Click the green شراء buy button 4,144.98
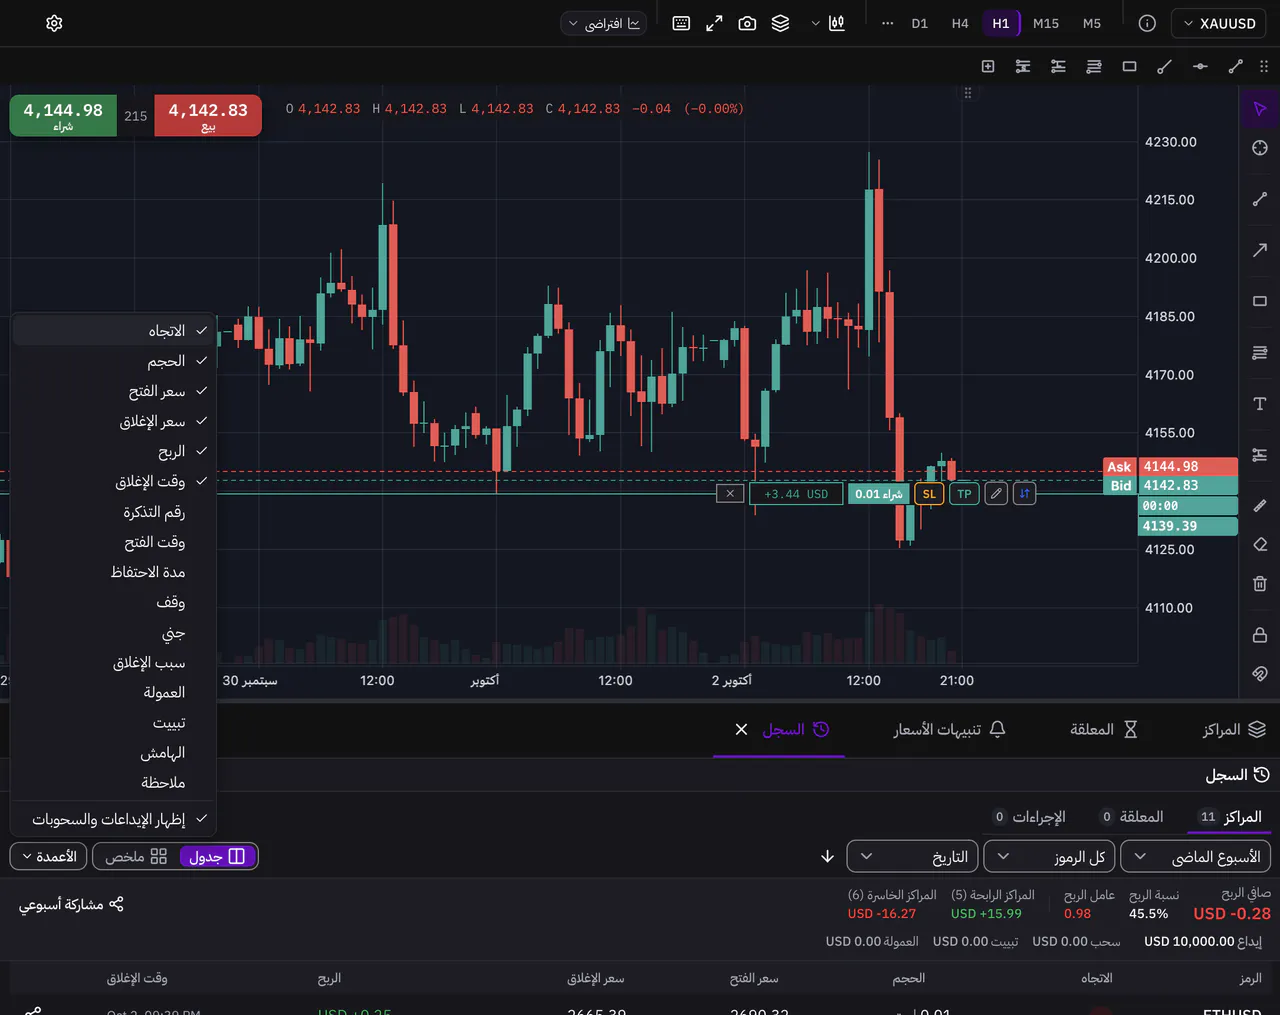The width and height of the screenshot is (1280, 1015). pos(63,115)
